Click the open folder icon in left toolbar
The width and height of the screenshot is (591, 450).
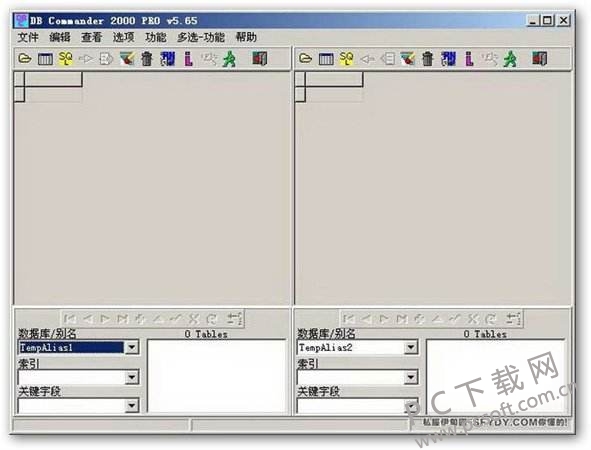pos(25,59)
